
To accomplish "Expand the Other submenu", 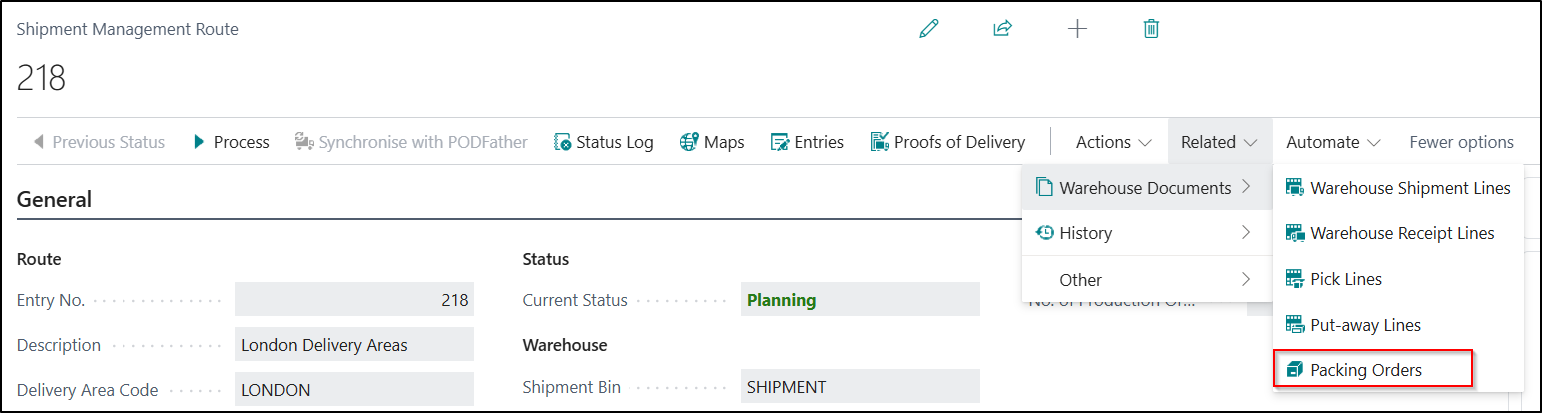I will [1143, 280].
